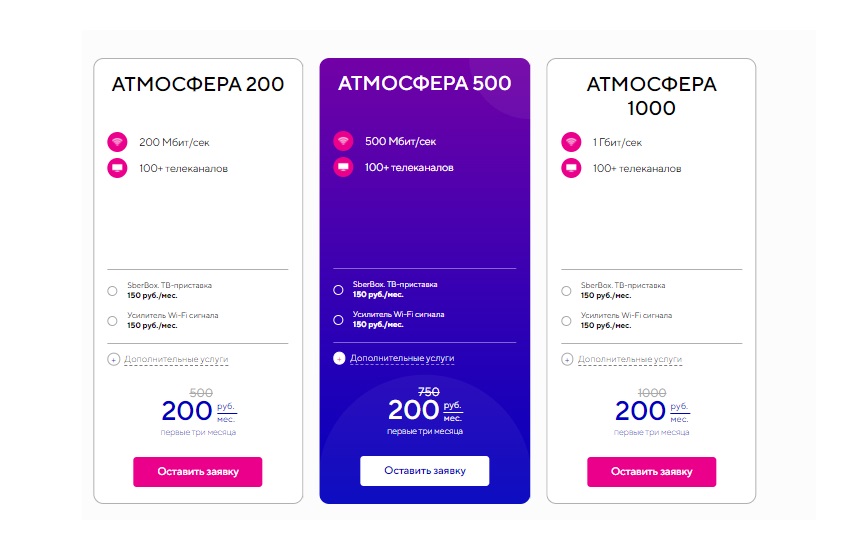Click Оставить заявку for Атмосфера 200
The width and height of the screenshot is (860, 558).
click(x=197, y=472)
